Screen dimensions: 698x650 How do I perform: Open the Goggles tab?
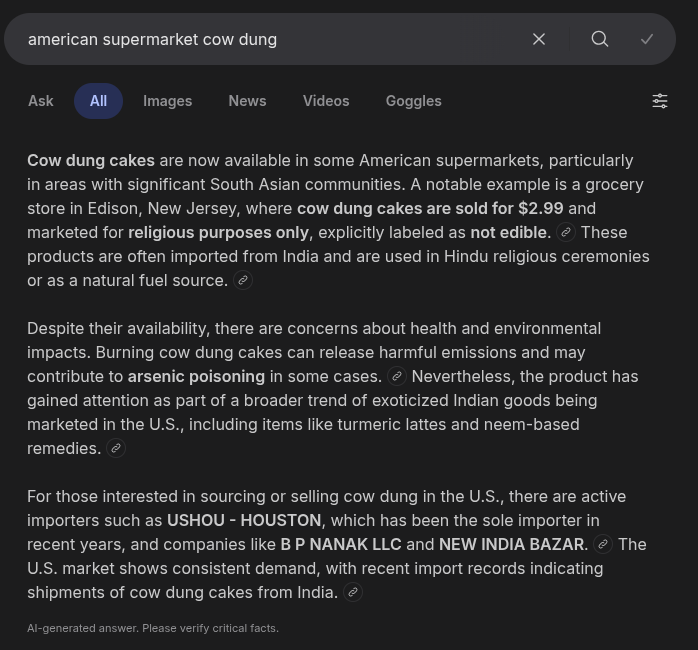coord(413,101)
